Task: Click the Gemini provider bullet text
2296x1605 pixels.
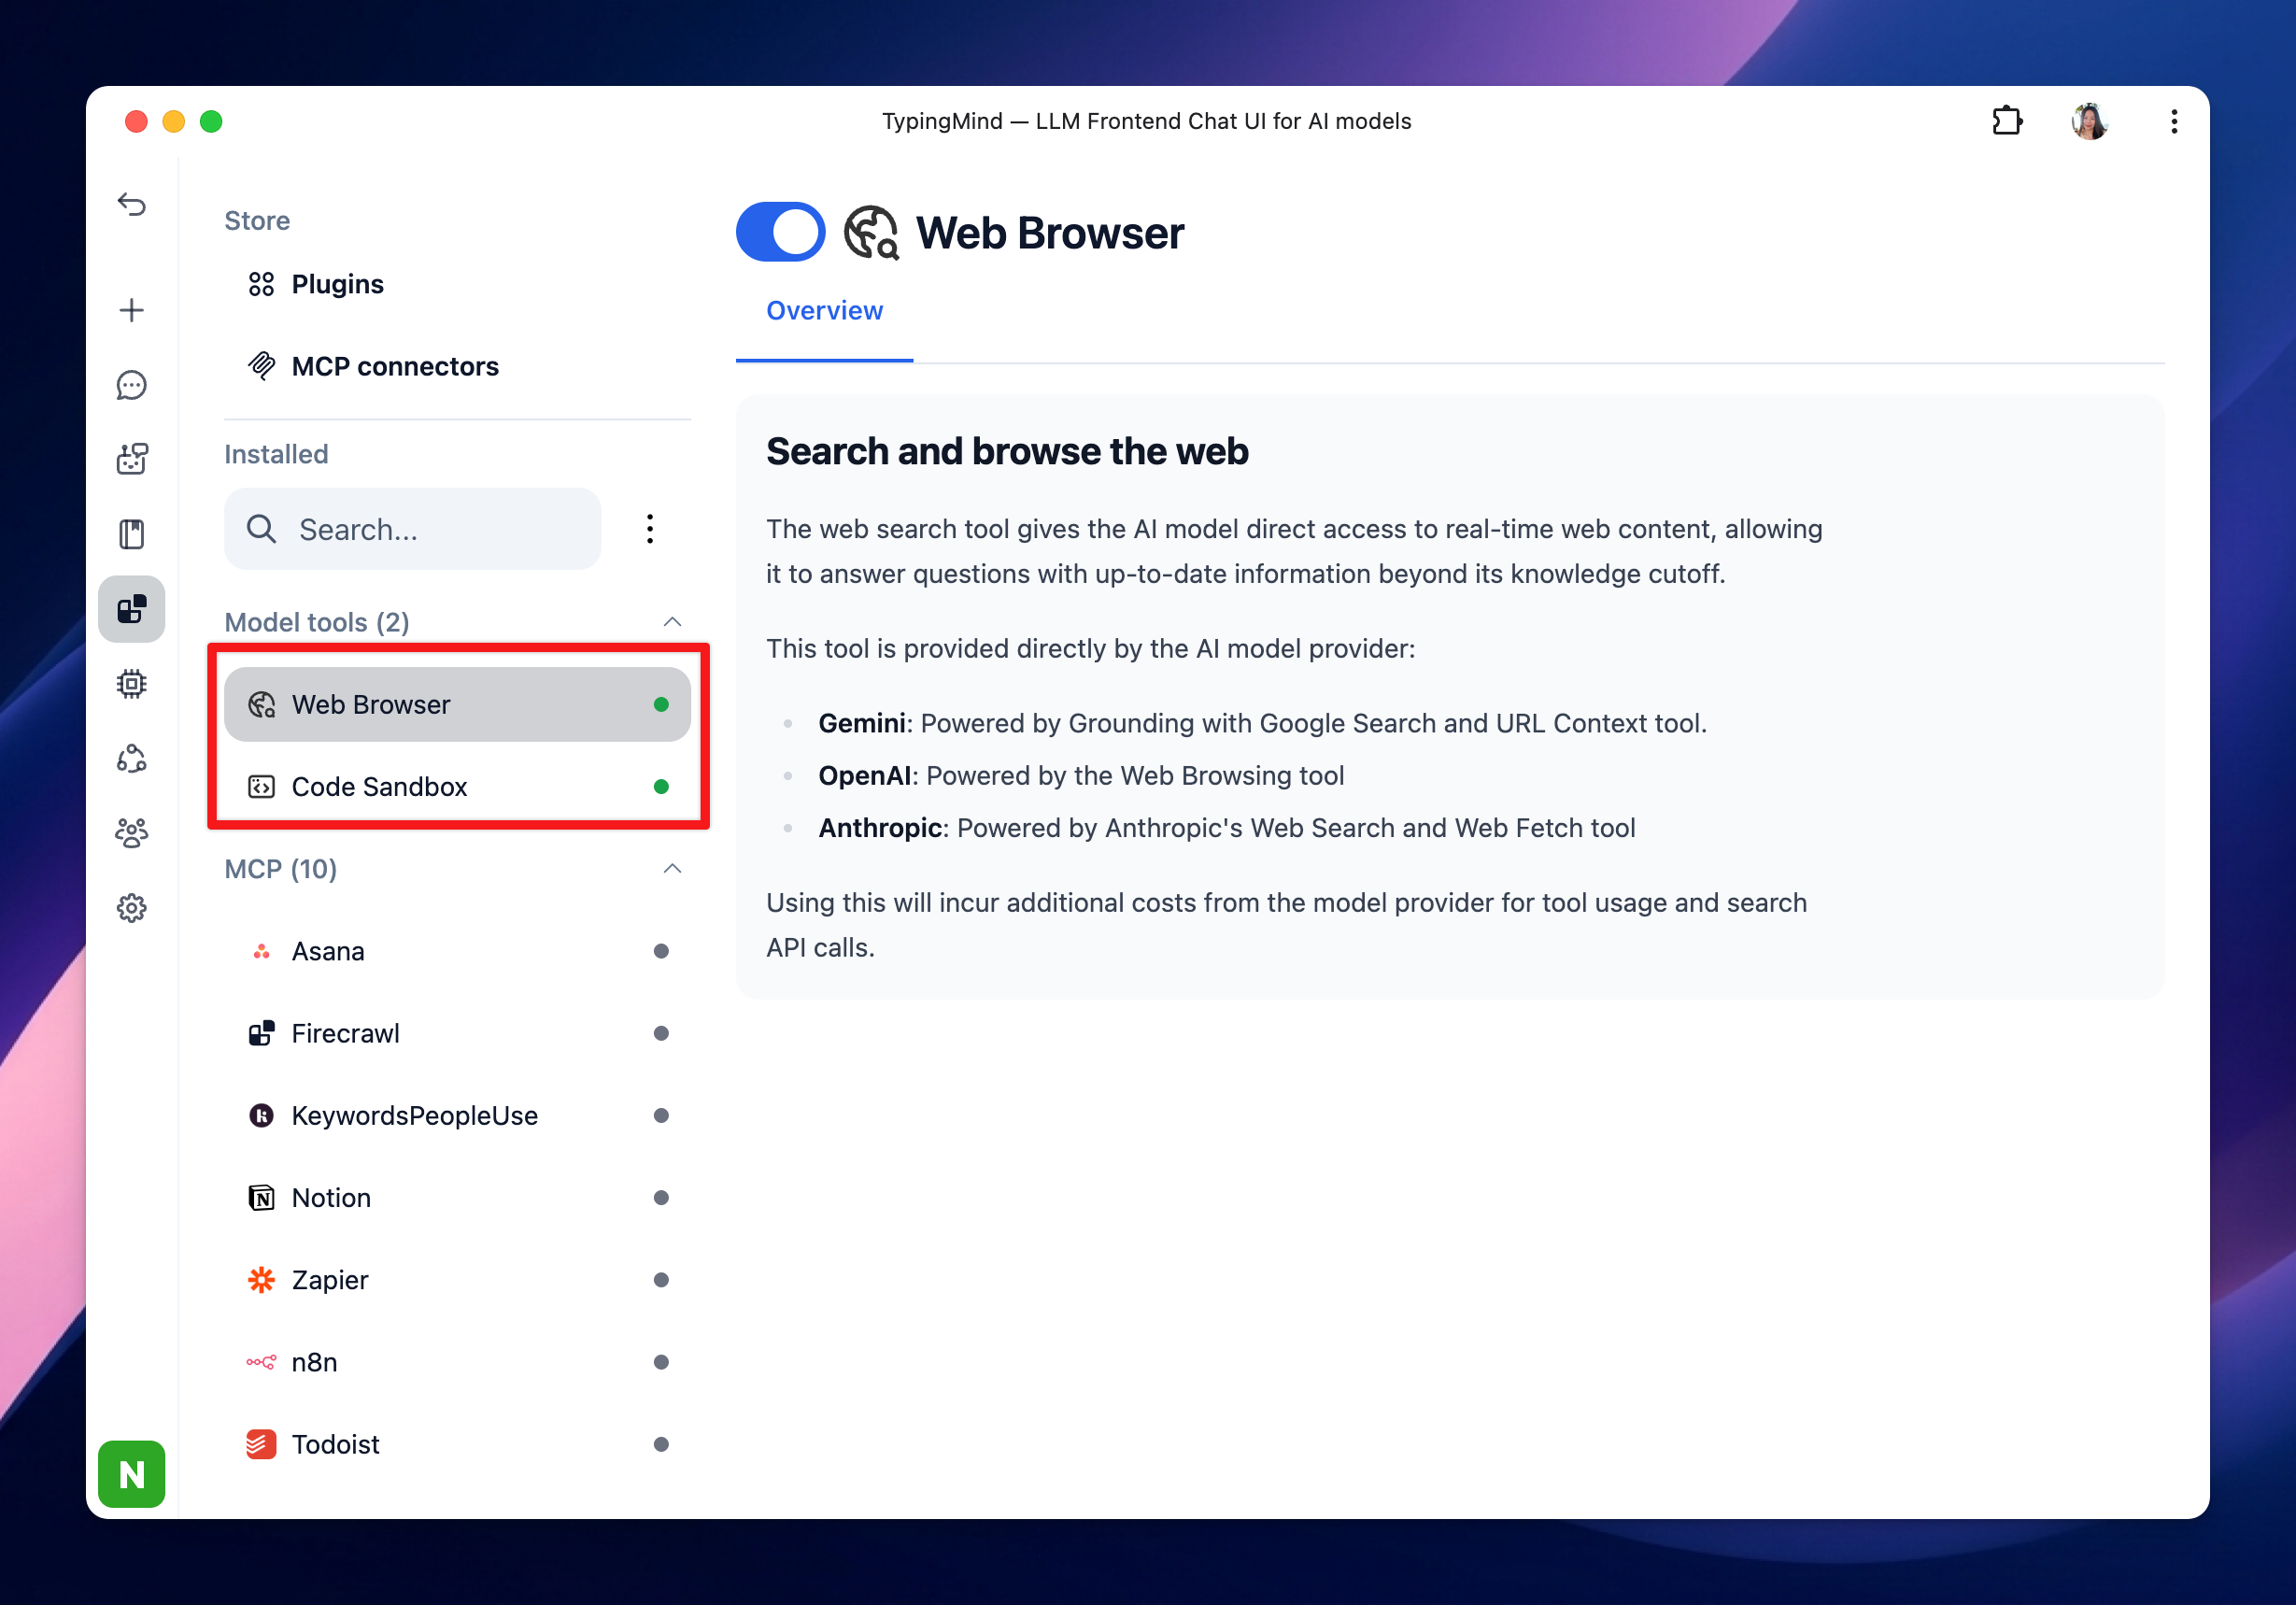Action: point(1262,723)
